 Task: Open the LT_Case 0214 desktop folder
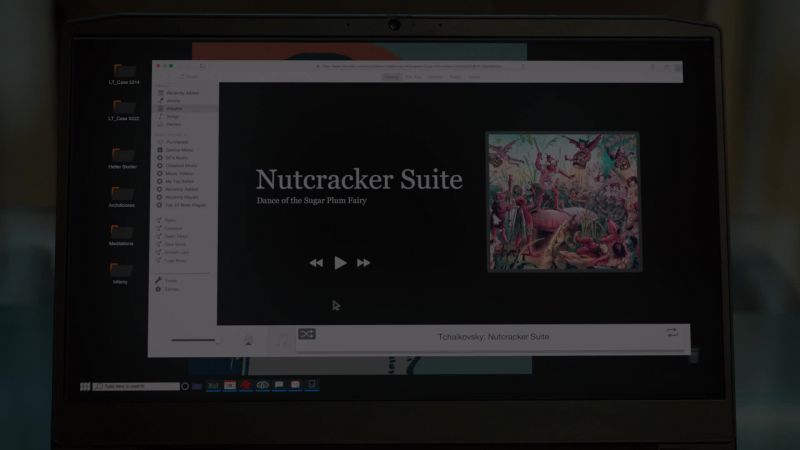click(x=123, y=74)
